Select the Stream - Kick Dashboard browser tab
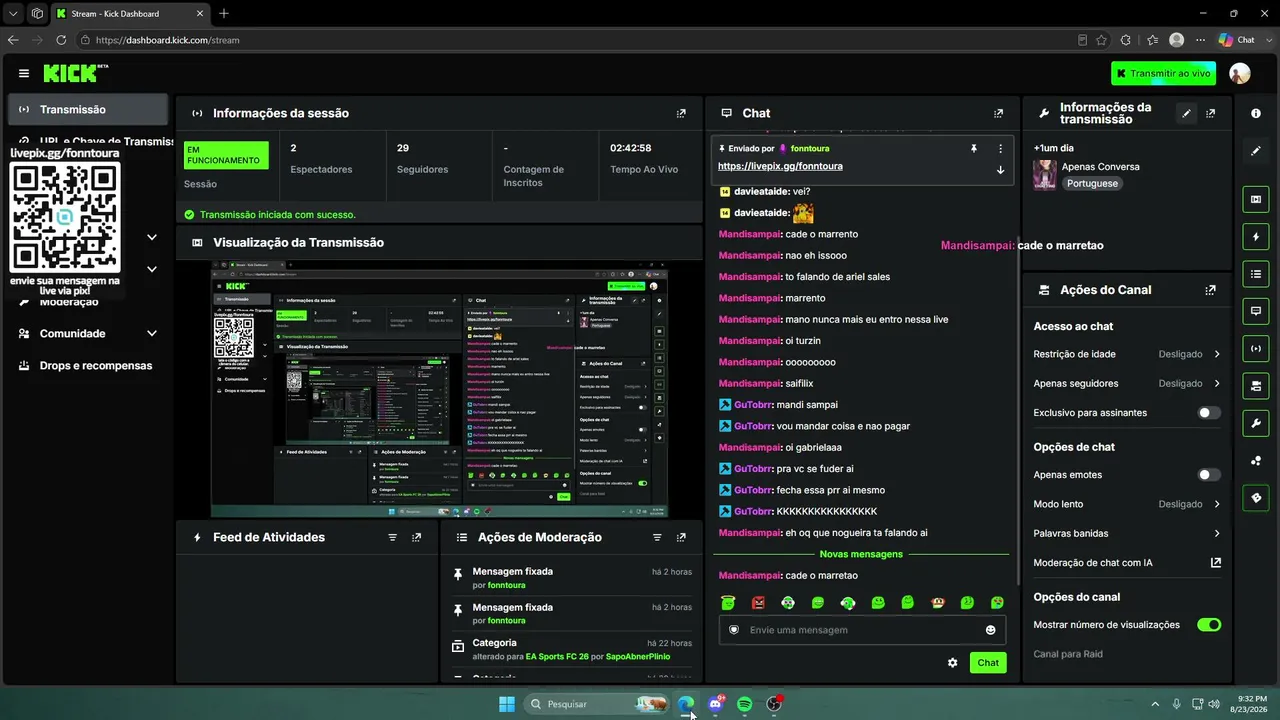Viewport: 1280px width, 720px height. point(128,13)
